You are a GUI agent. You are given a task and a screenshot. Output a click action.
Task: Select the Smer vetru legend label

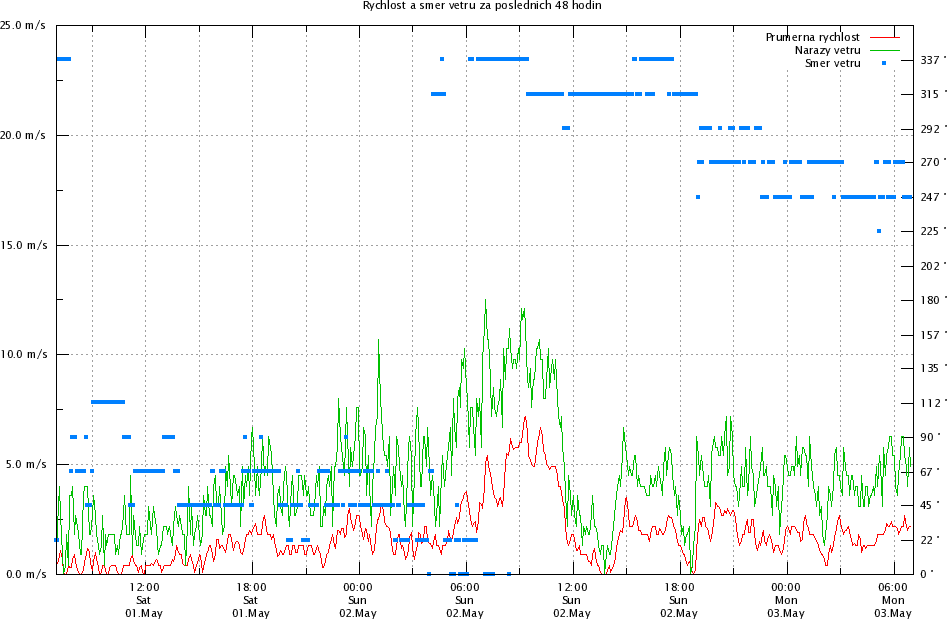coord(832,63)
